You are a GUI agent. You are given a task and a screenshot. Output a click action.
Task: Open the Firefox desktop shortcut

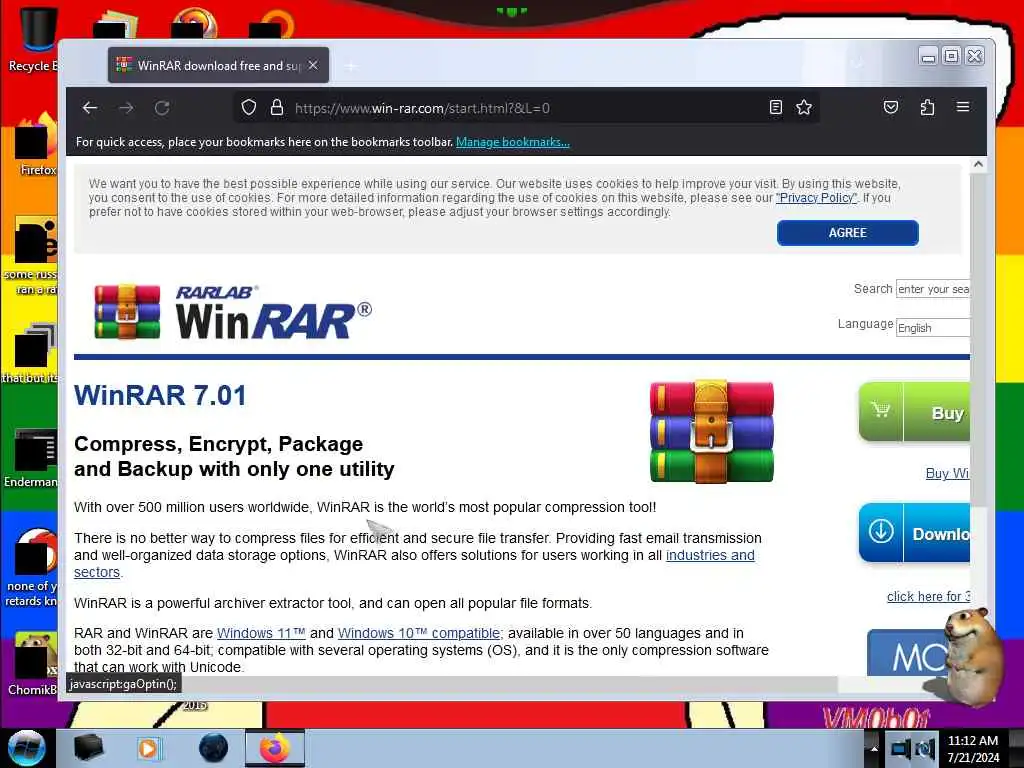[x=36, y=144]
